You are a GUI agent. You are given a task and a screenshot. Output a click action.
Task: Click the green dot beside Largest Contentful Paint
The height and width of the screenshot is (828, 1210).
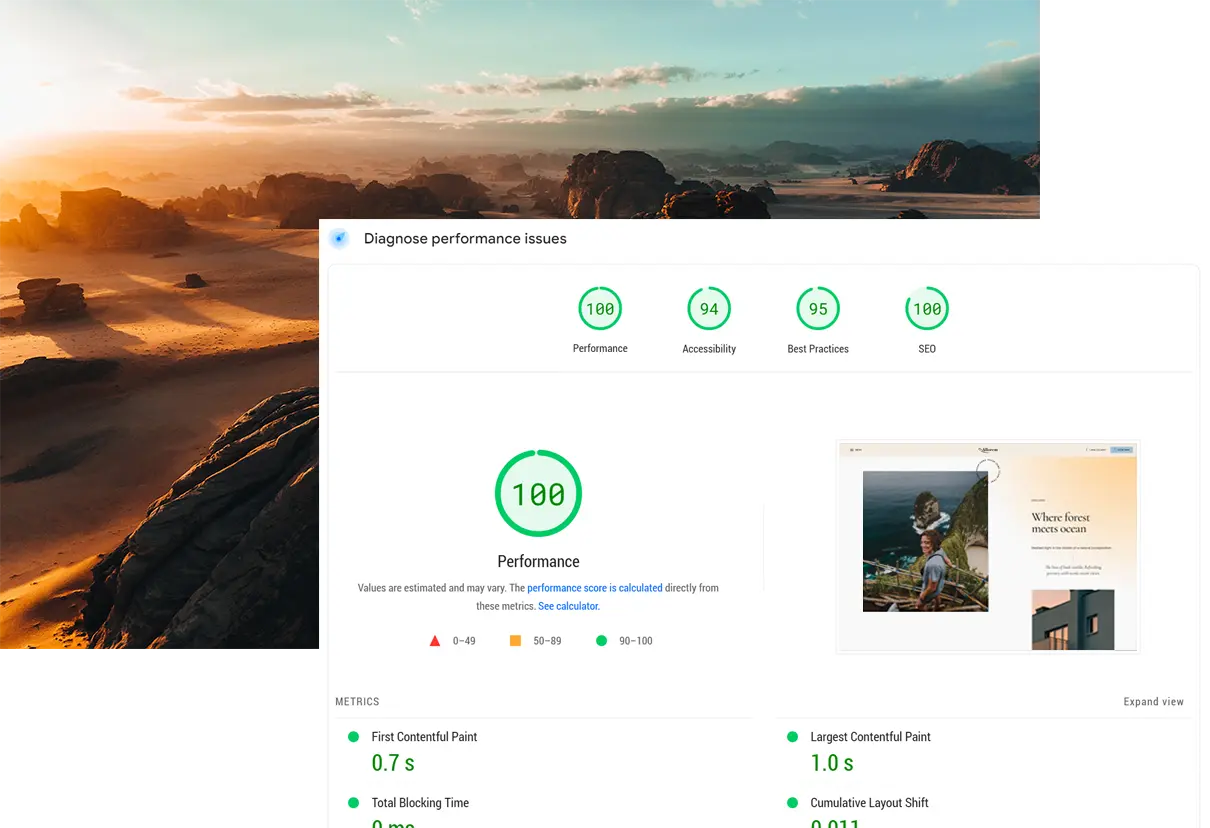click(x=792, y=737)
